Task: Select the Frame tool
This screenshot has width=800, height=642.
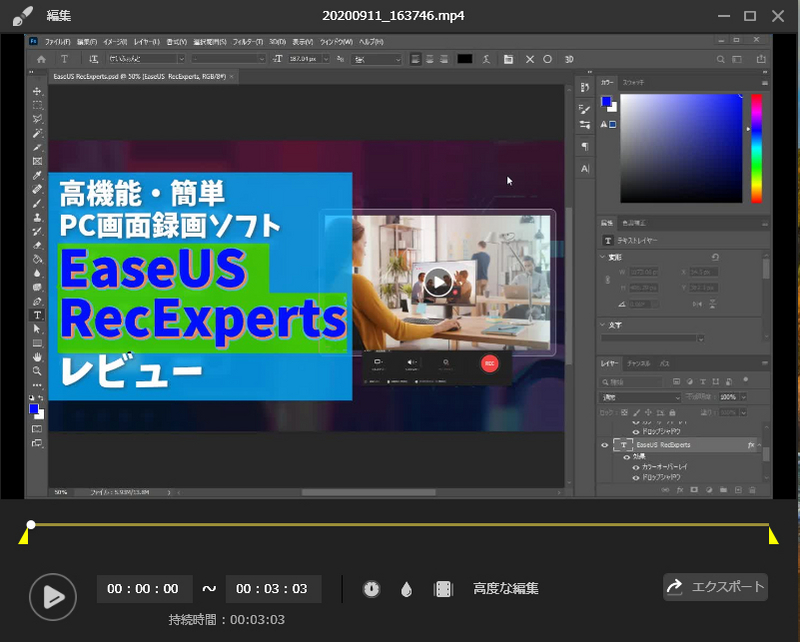Action: click(37, 161)
